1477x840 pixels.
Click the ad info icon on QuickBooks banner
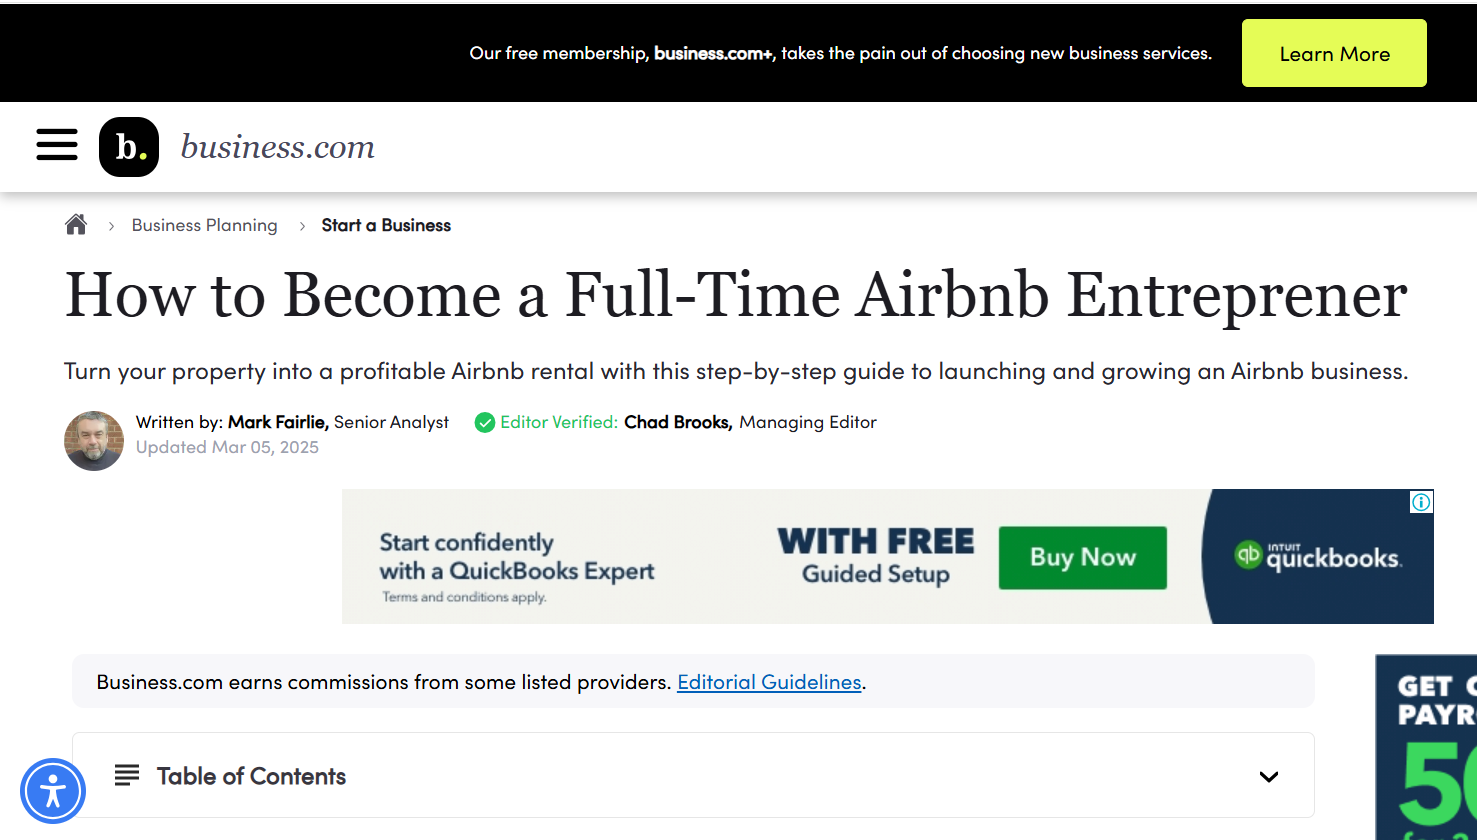tap(1421, 502)
